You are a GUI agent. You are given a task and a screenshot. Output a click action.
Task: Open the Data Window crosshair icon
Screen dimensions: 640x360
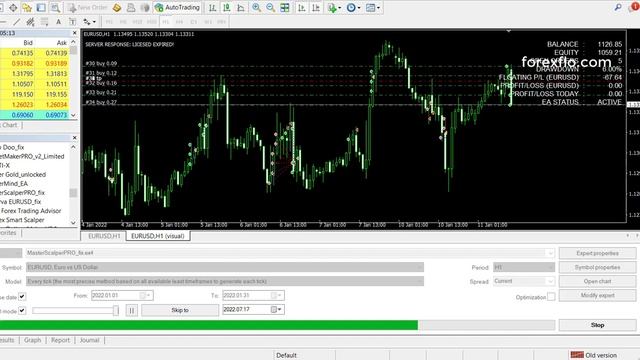click(x=13, y=7)
